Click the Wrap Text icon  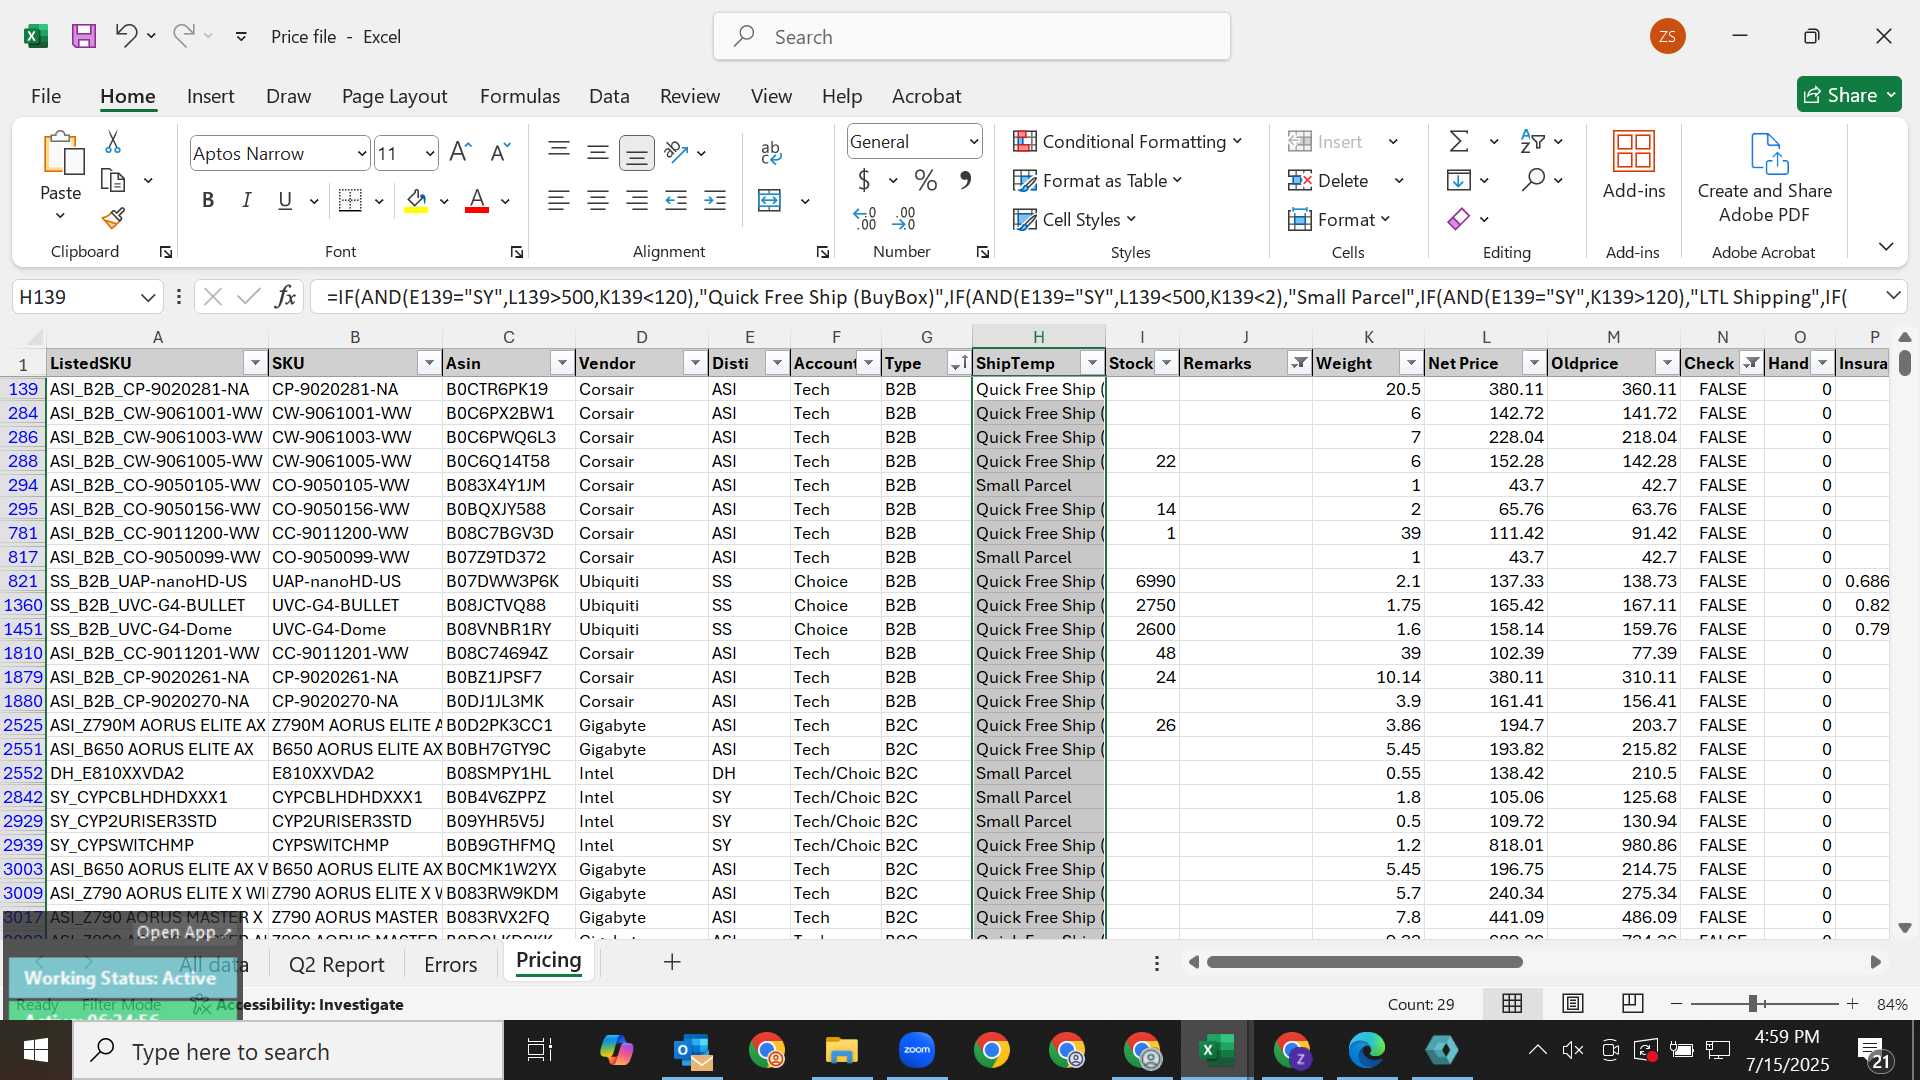(x=771, y=152)
